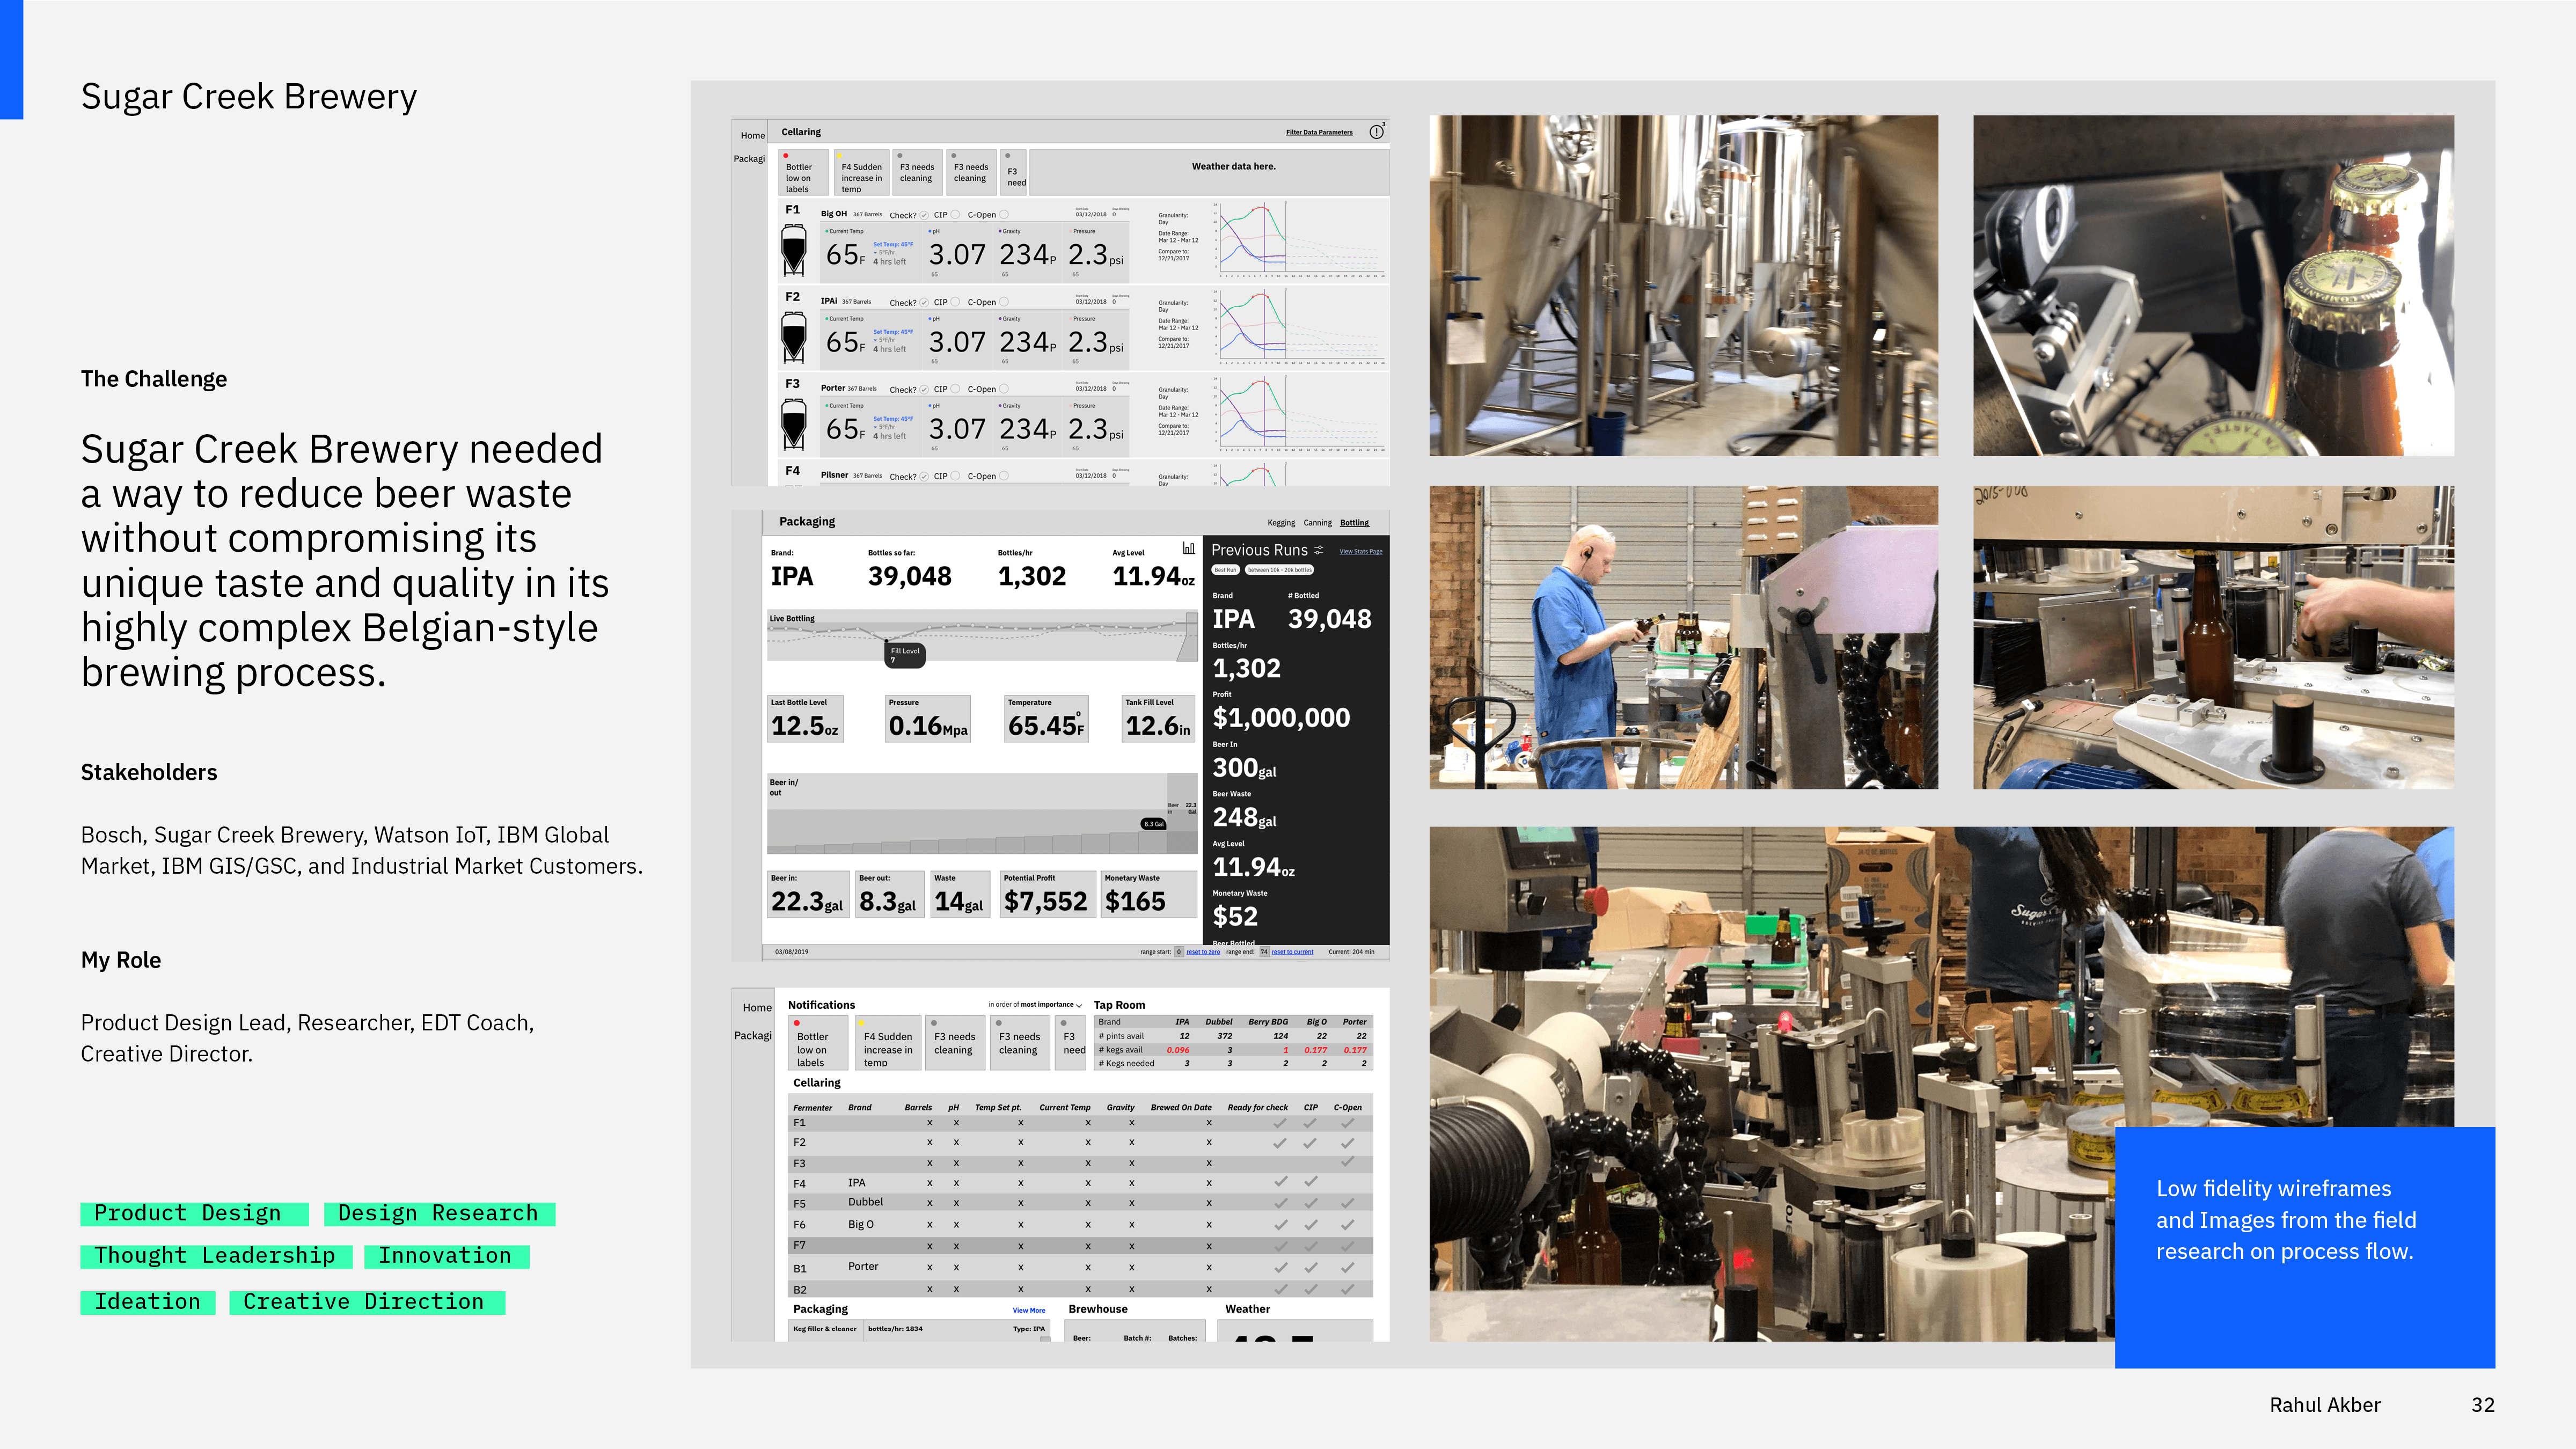Click the Filter Data Parameters link
Screen dimensions: 2576x1449
pyautogui.click(x=1318, y=132)
